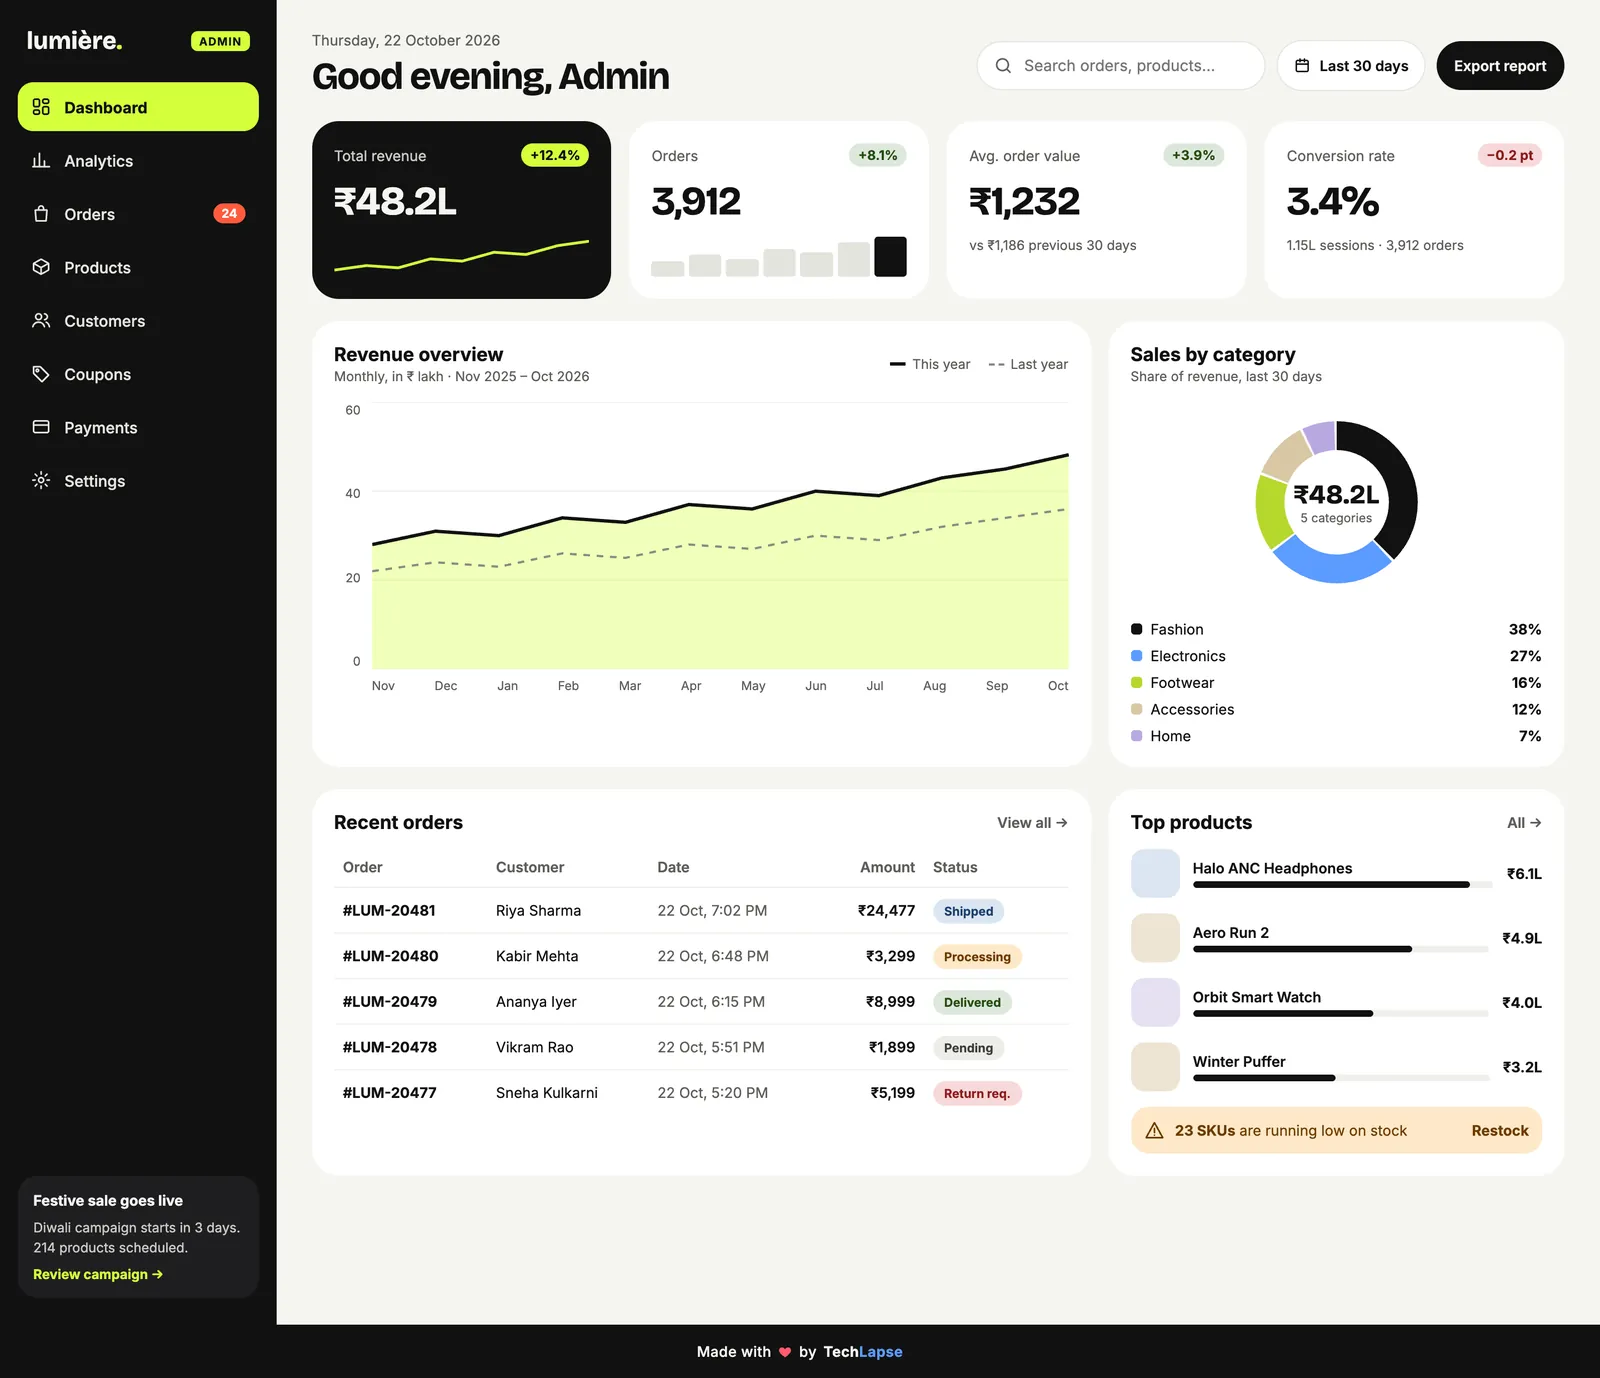Open the All top products link
This screenshot has width=1600, height=1378.
tap(1524, 823)
